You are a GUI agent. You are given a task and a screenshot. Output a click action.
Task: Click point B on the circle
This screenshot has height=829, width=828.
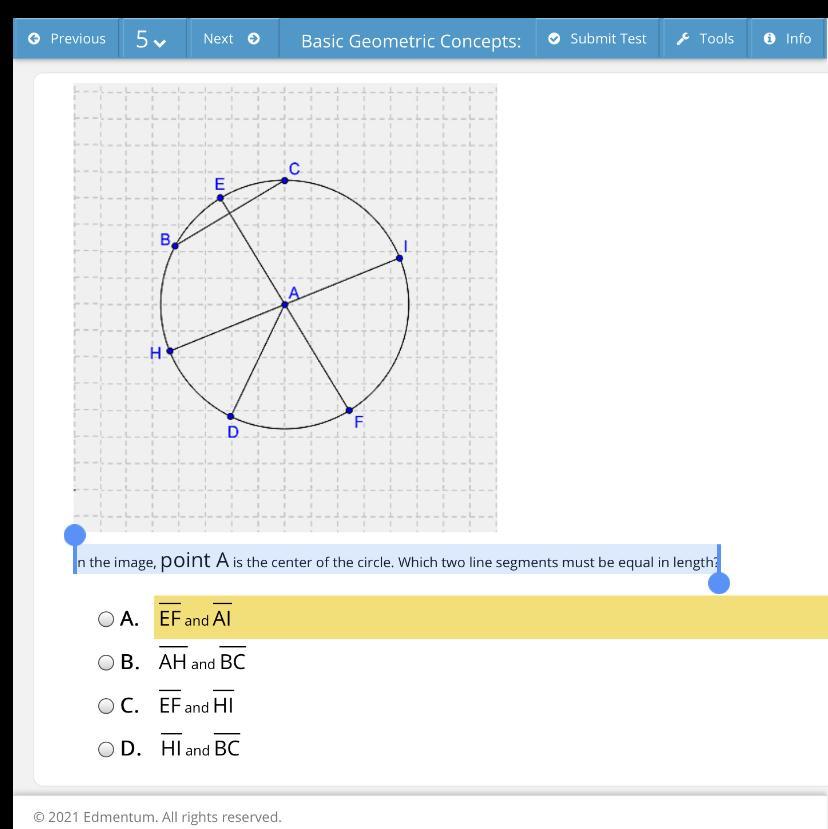[175, 246]
